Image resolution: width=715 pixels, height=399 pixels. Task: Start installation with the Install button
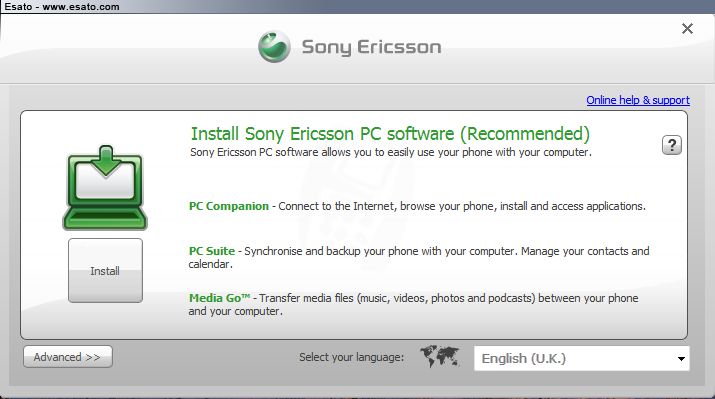click(x=105, y=270)
